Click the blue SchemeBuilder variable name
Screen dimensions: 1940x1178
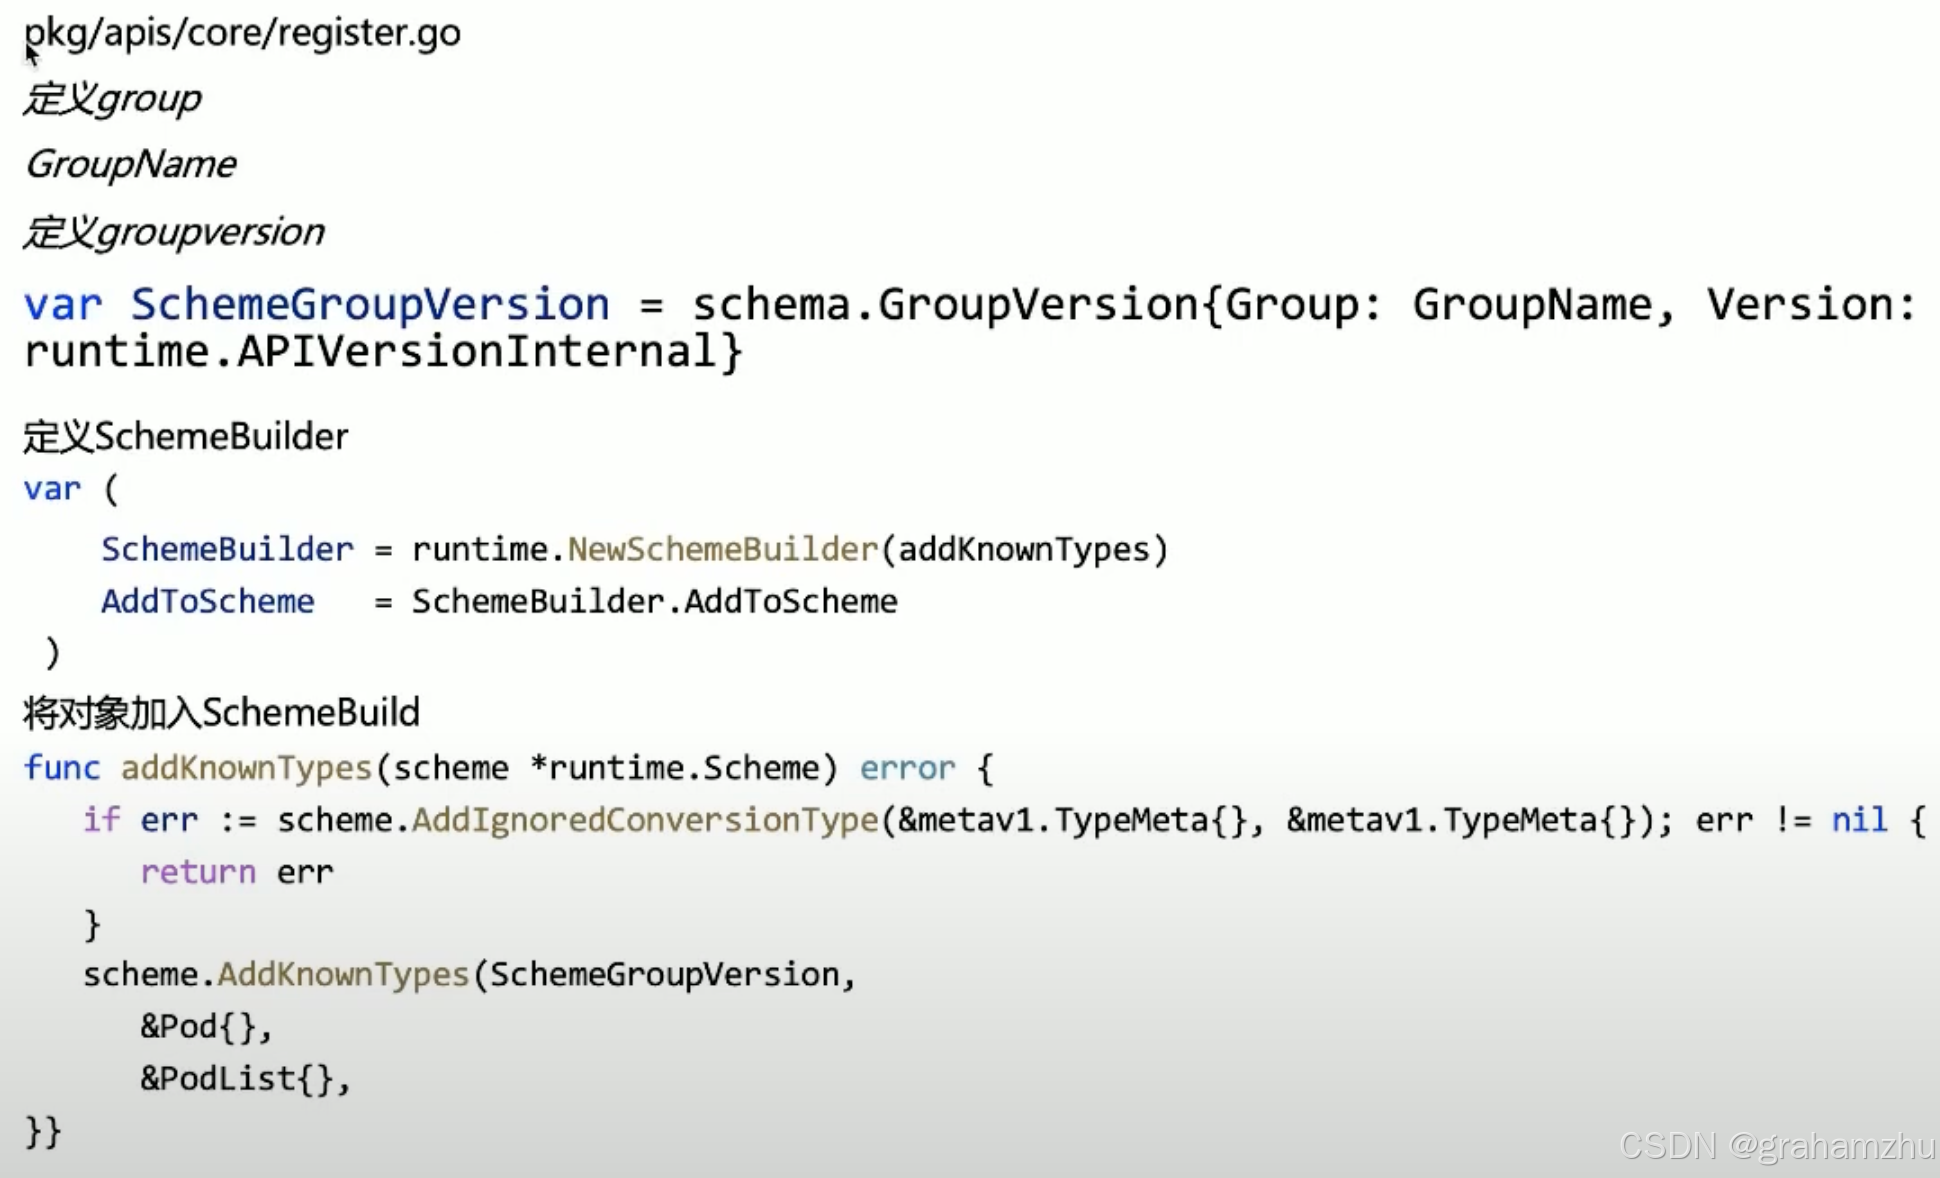tap(227, 549)
